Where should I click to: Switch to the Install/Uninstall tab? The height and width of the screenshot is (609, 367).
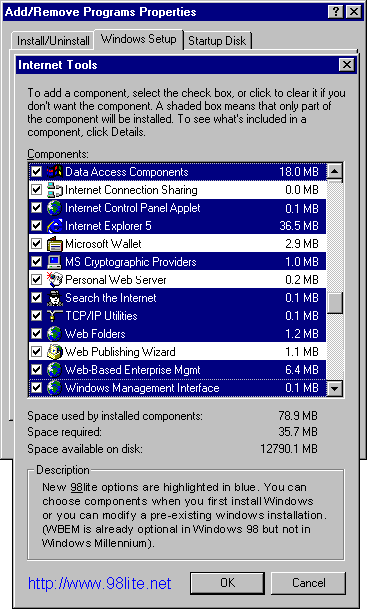[53, 41]
